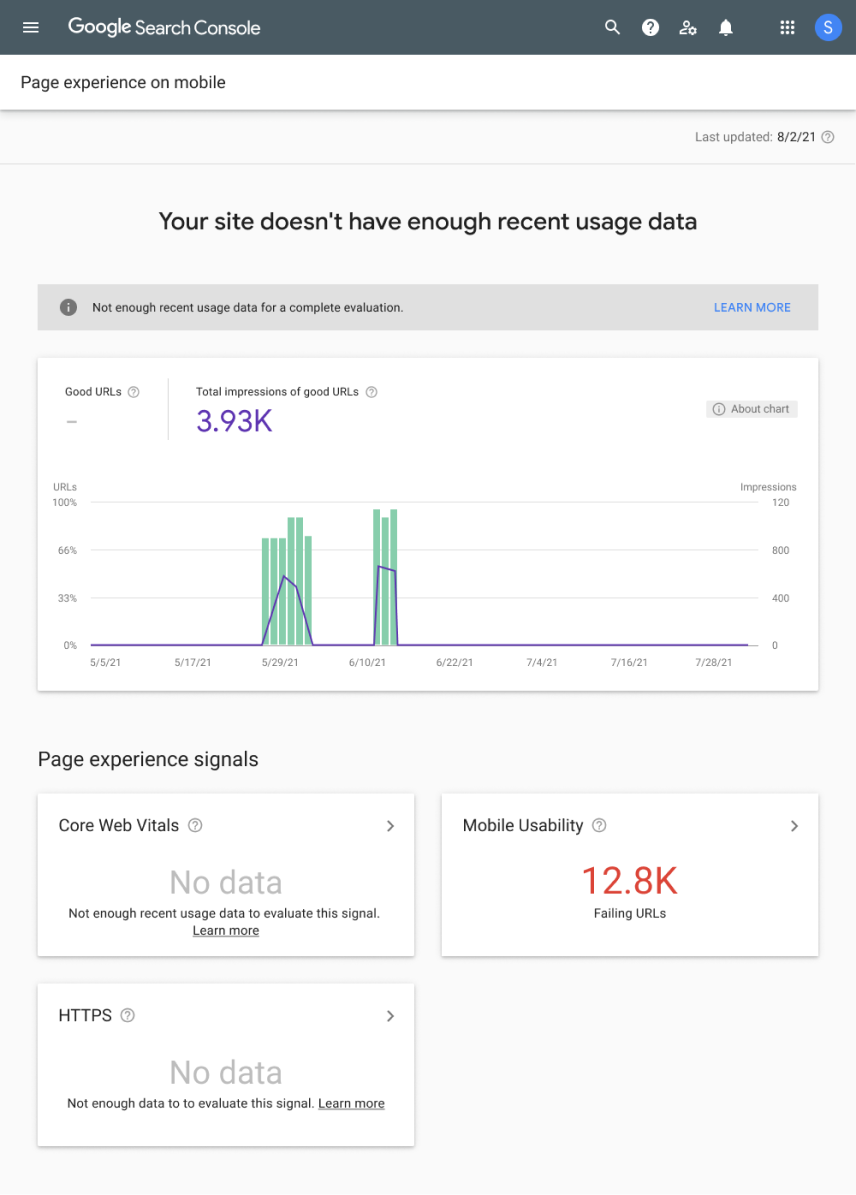Open the notifications bell
Screen dimensions: 856x1195
[x=726, y=27]
